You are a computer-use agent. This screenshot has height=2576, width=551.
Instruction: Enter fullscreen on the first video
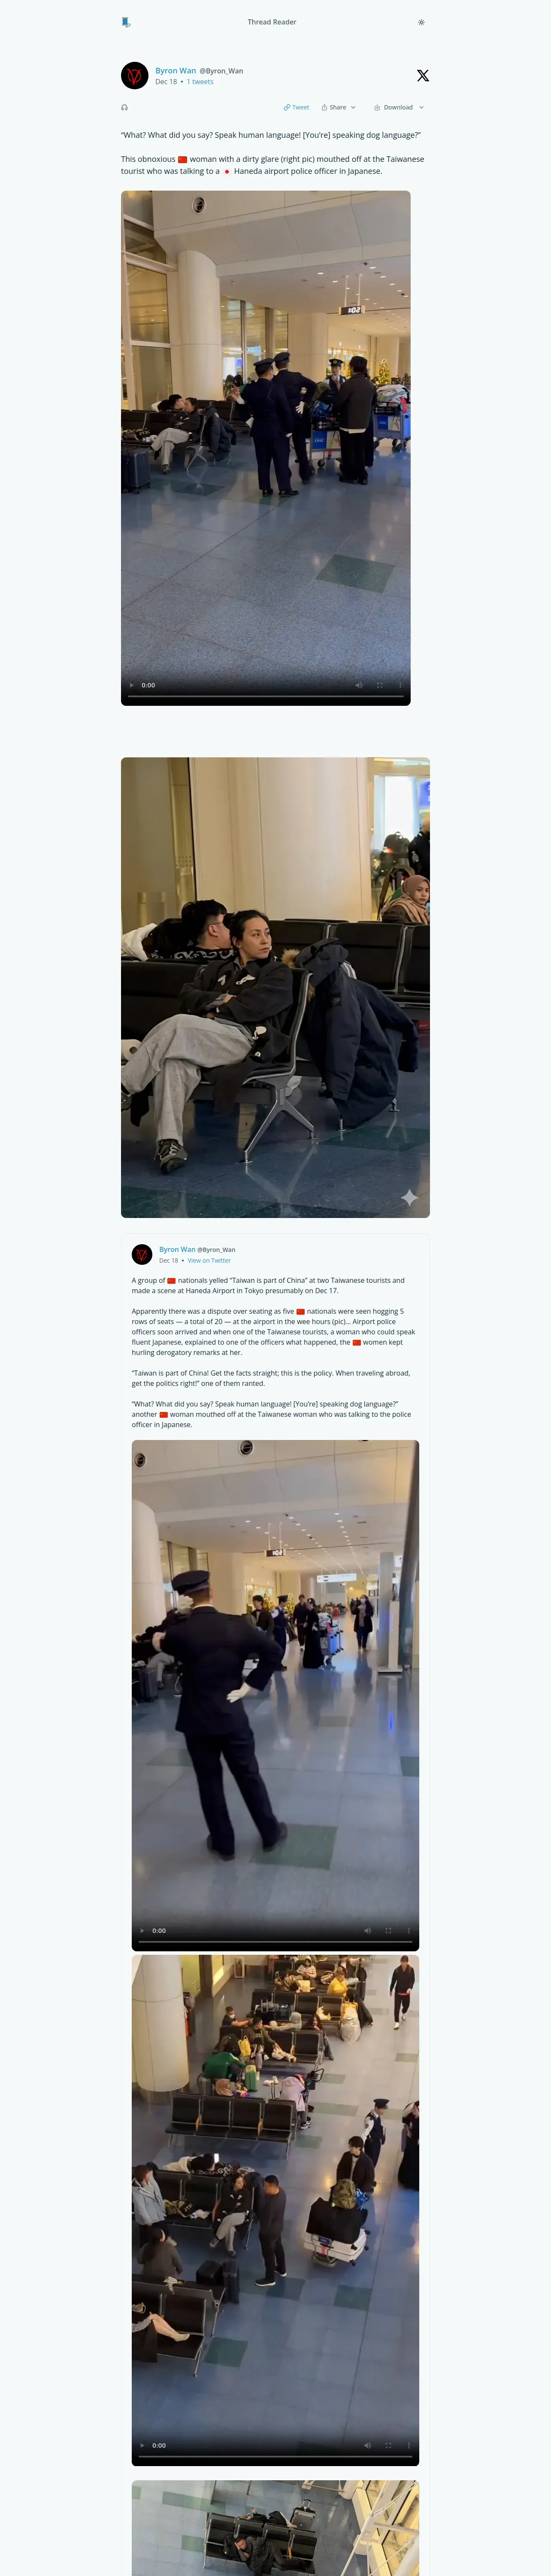(380, 685)
